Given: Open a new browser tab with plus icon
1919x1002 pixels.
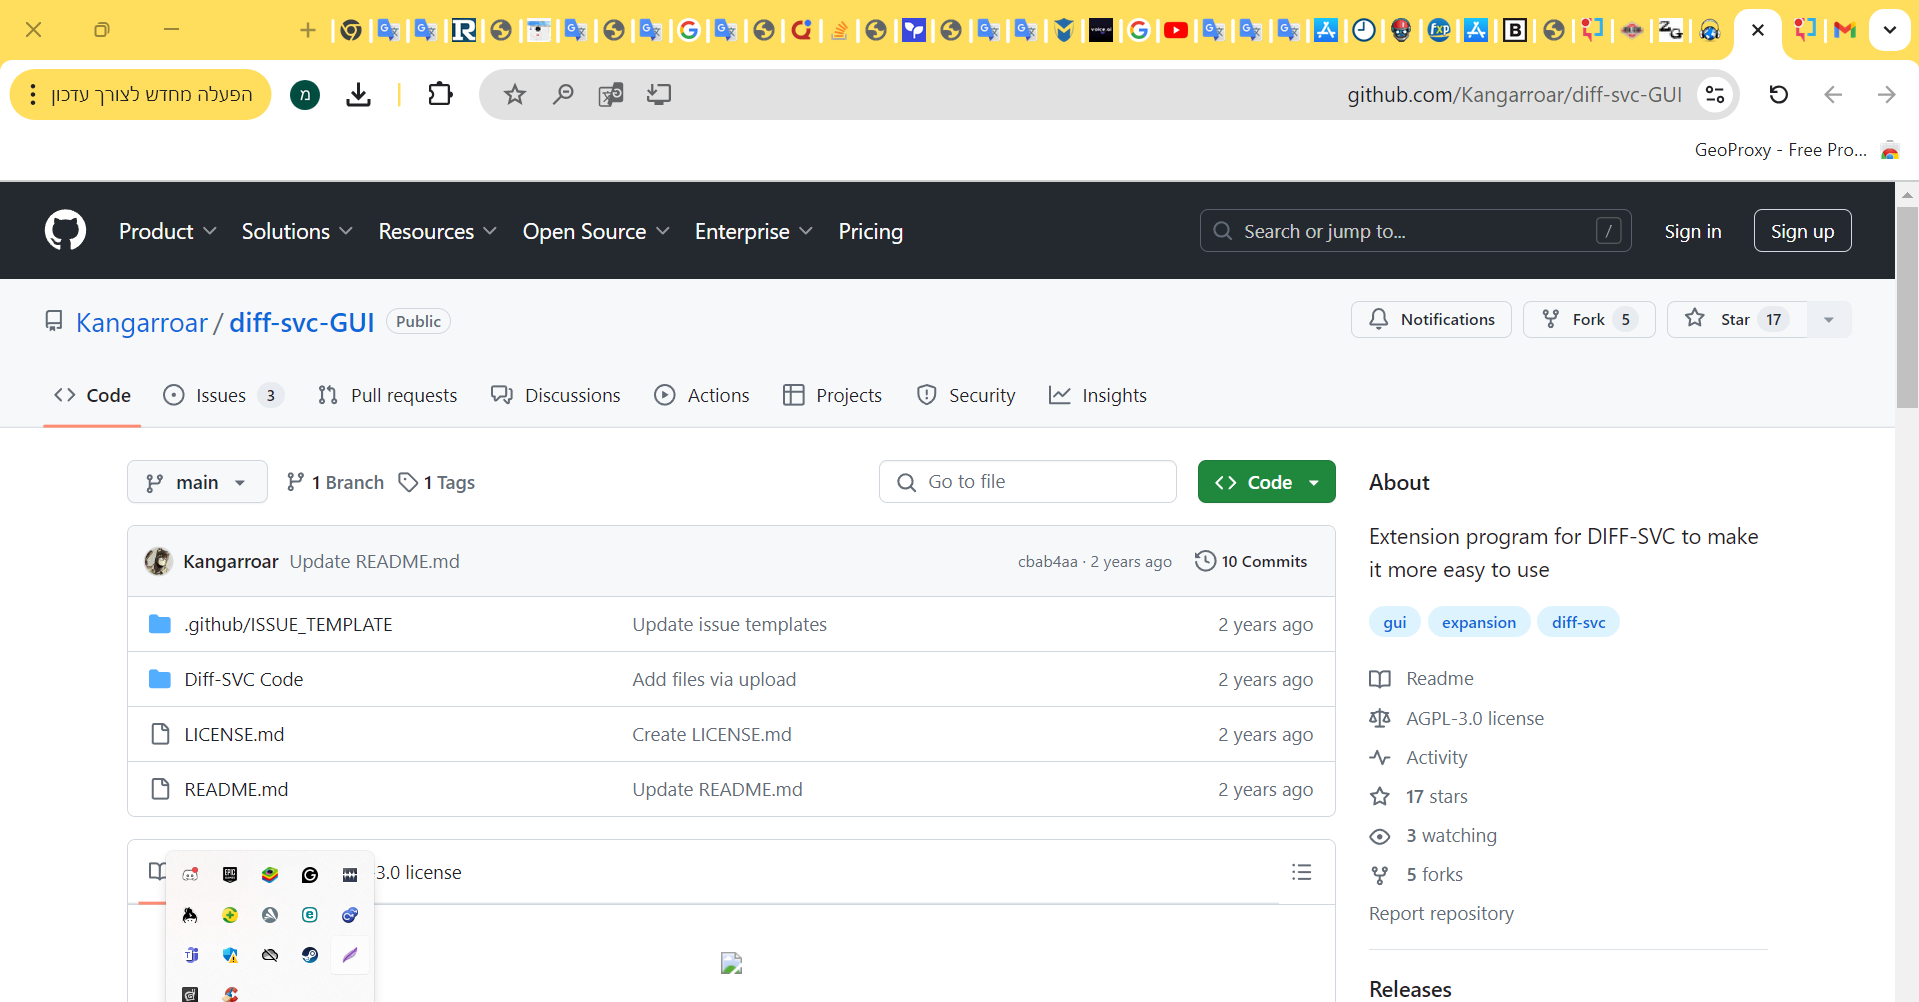Looking at the screenshot, I should pos(308,30).
